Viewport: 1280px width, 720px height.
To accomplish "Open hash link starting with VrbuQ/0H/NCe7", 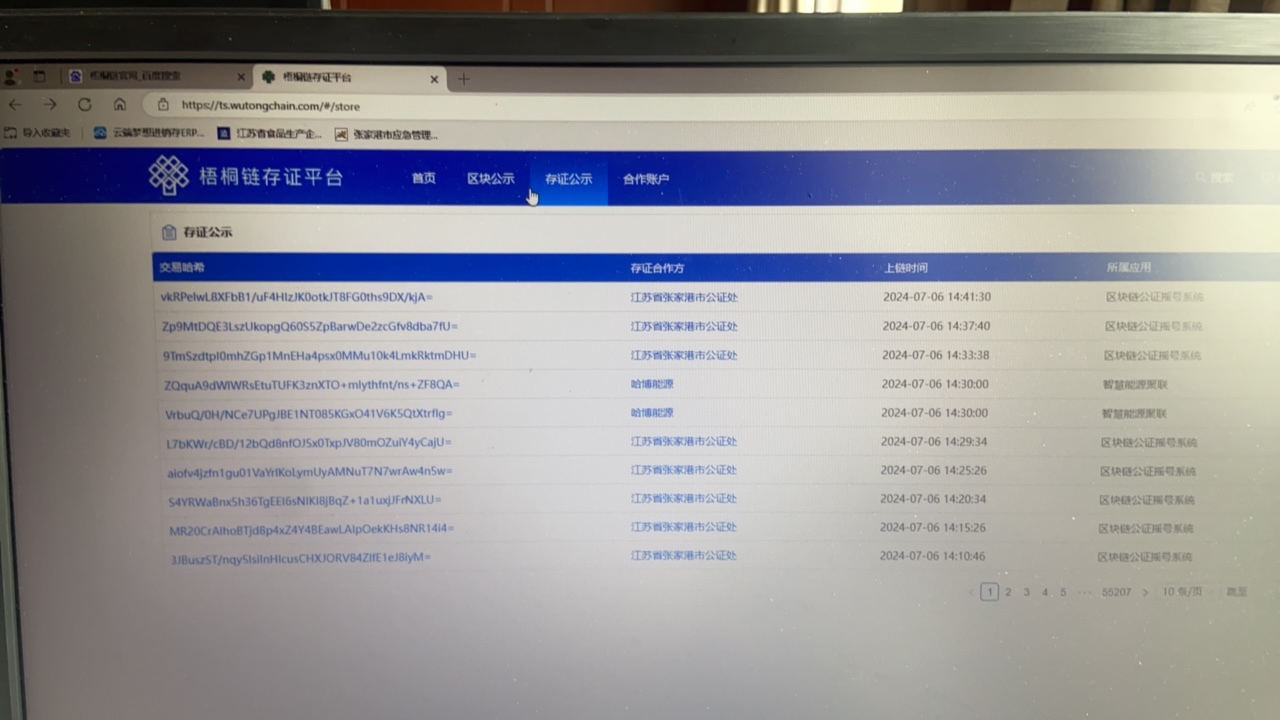I will tap(309, 413).
